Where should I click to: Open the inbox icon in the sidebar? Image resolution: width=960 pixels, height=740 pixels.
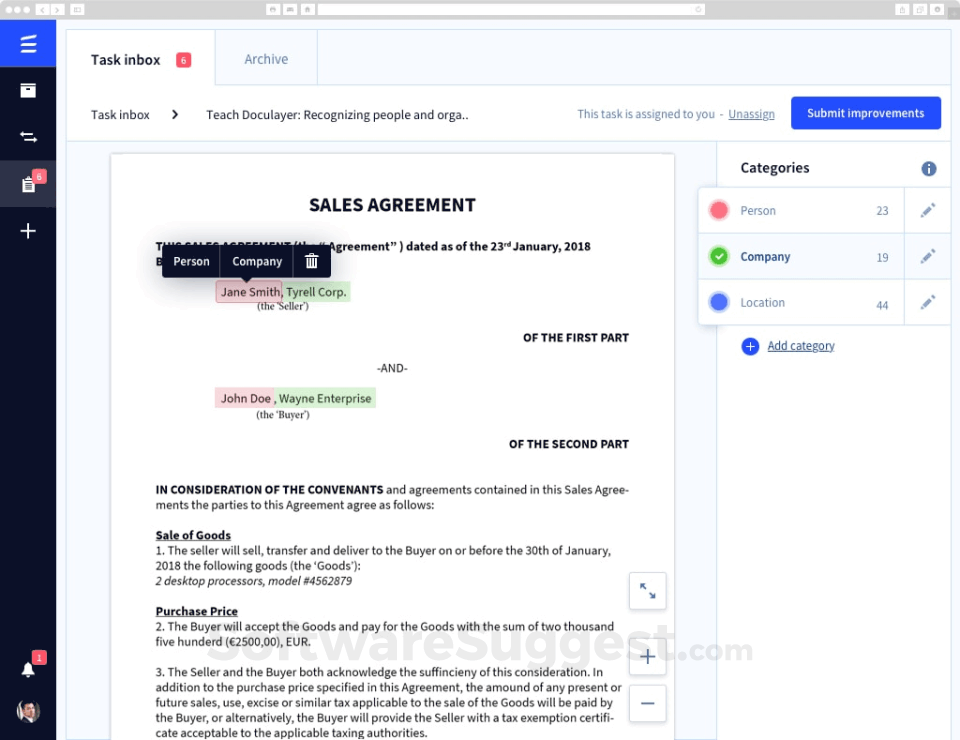coord(27,90)
